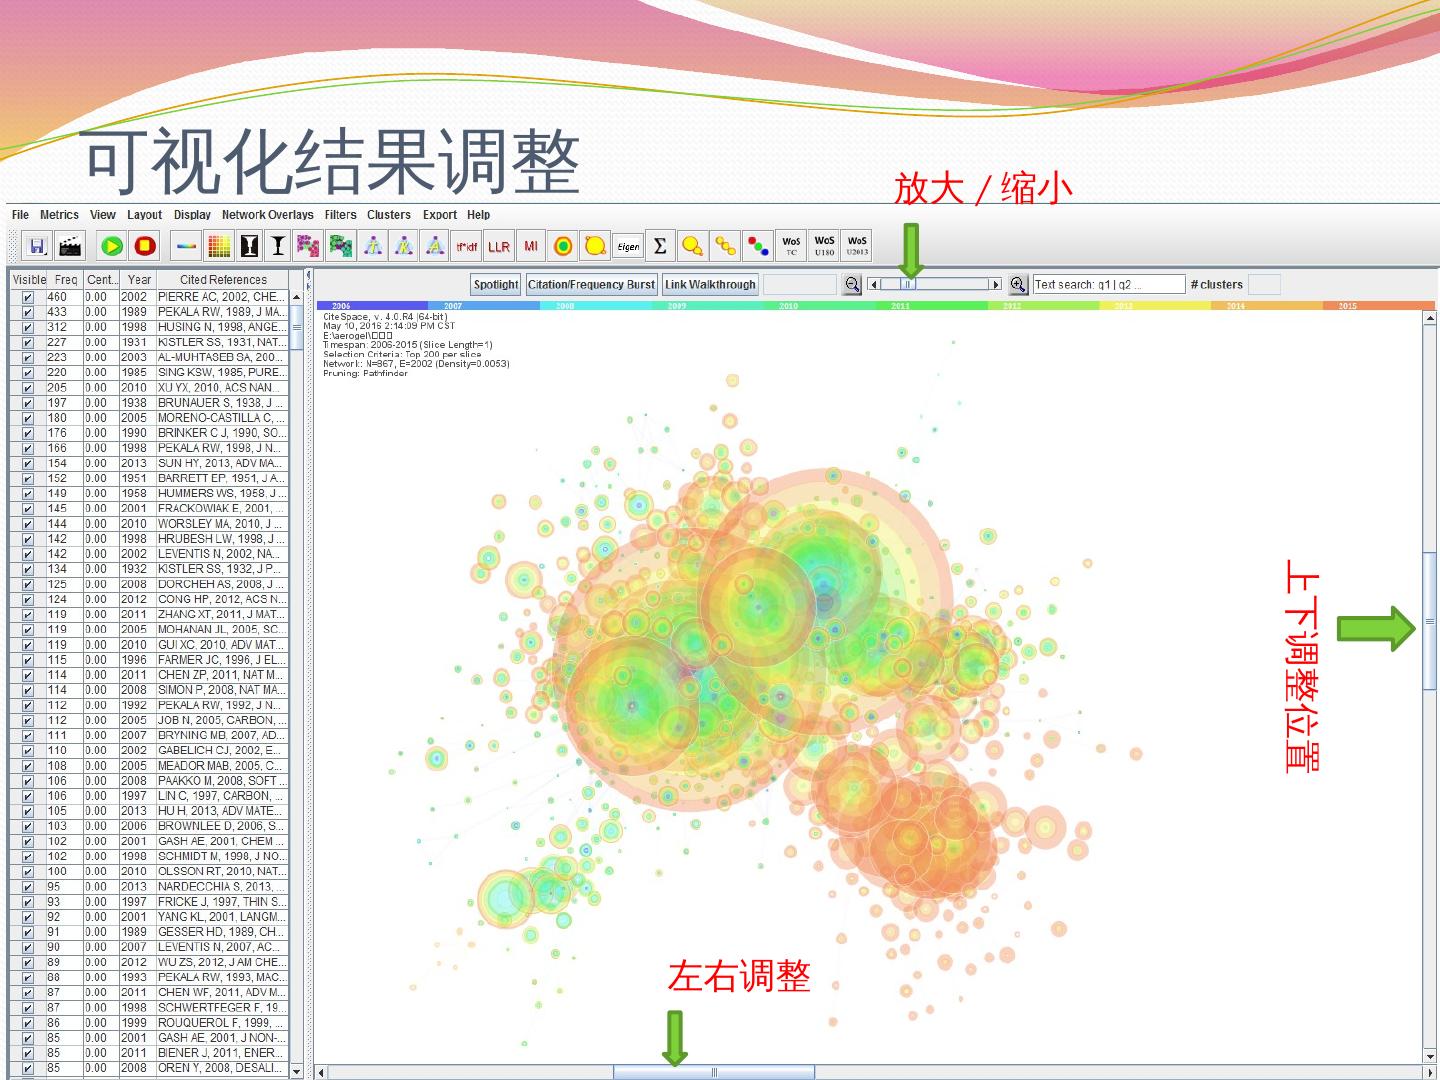This screenshot has width=1440, height=1080.
Task: Click the green cluster blocks icon
Action: (341, 246)
